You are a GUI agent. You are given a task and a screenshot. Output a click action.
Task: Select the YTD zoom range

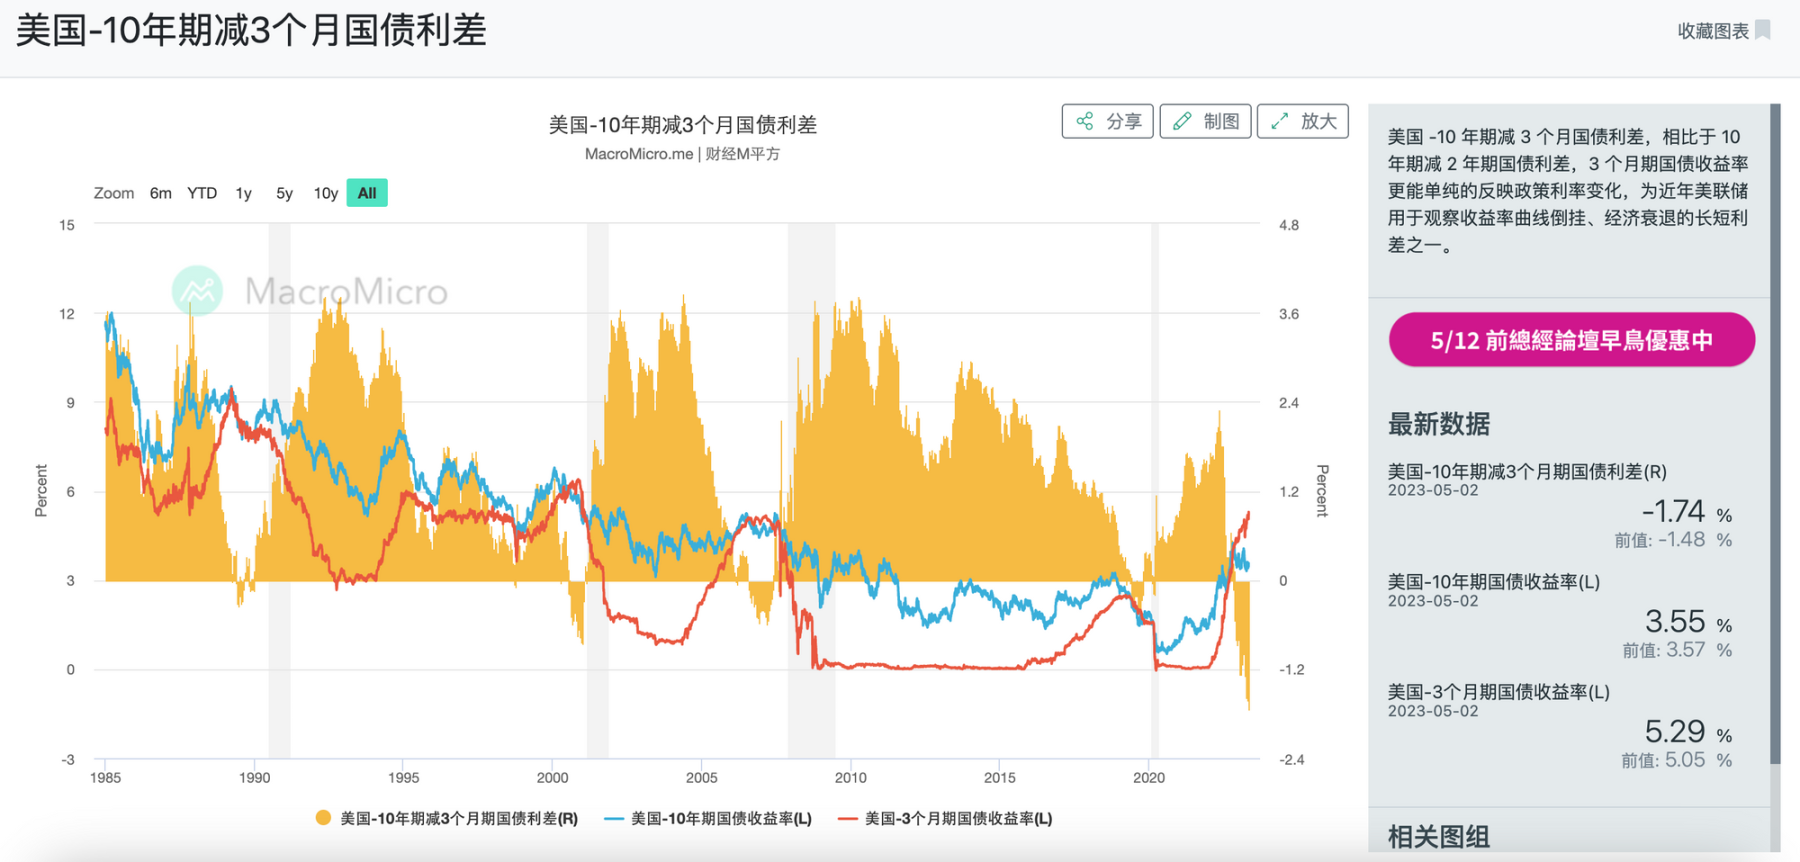pos(202,193)
